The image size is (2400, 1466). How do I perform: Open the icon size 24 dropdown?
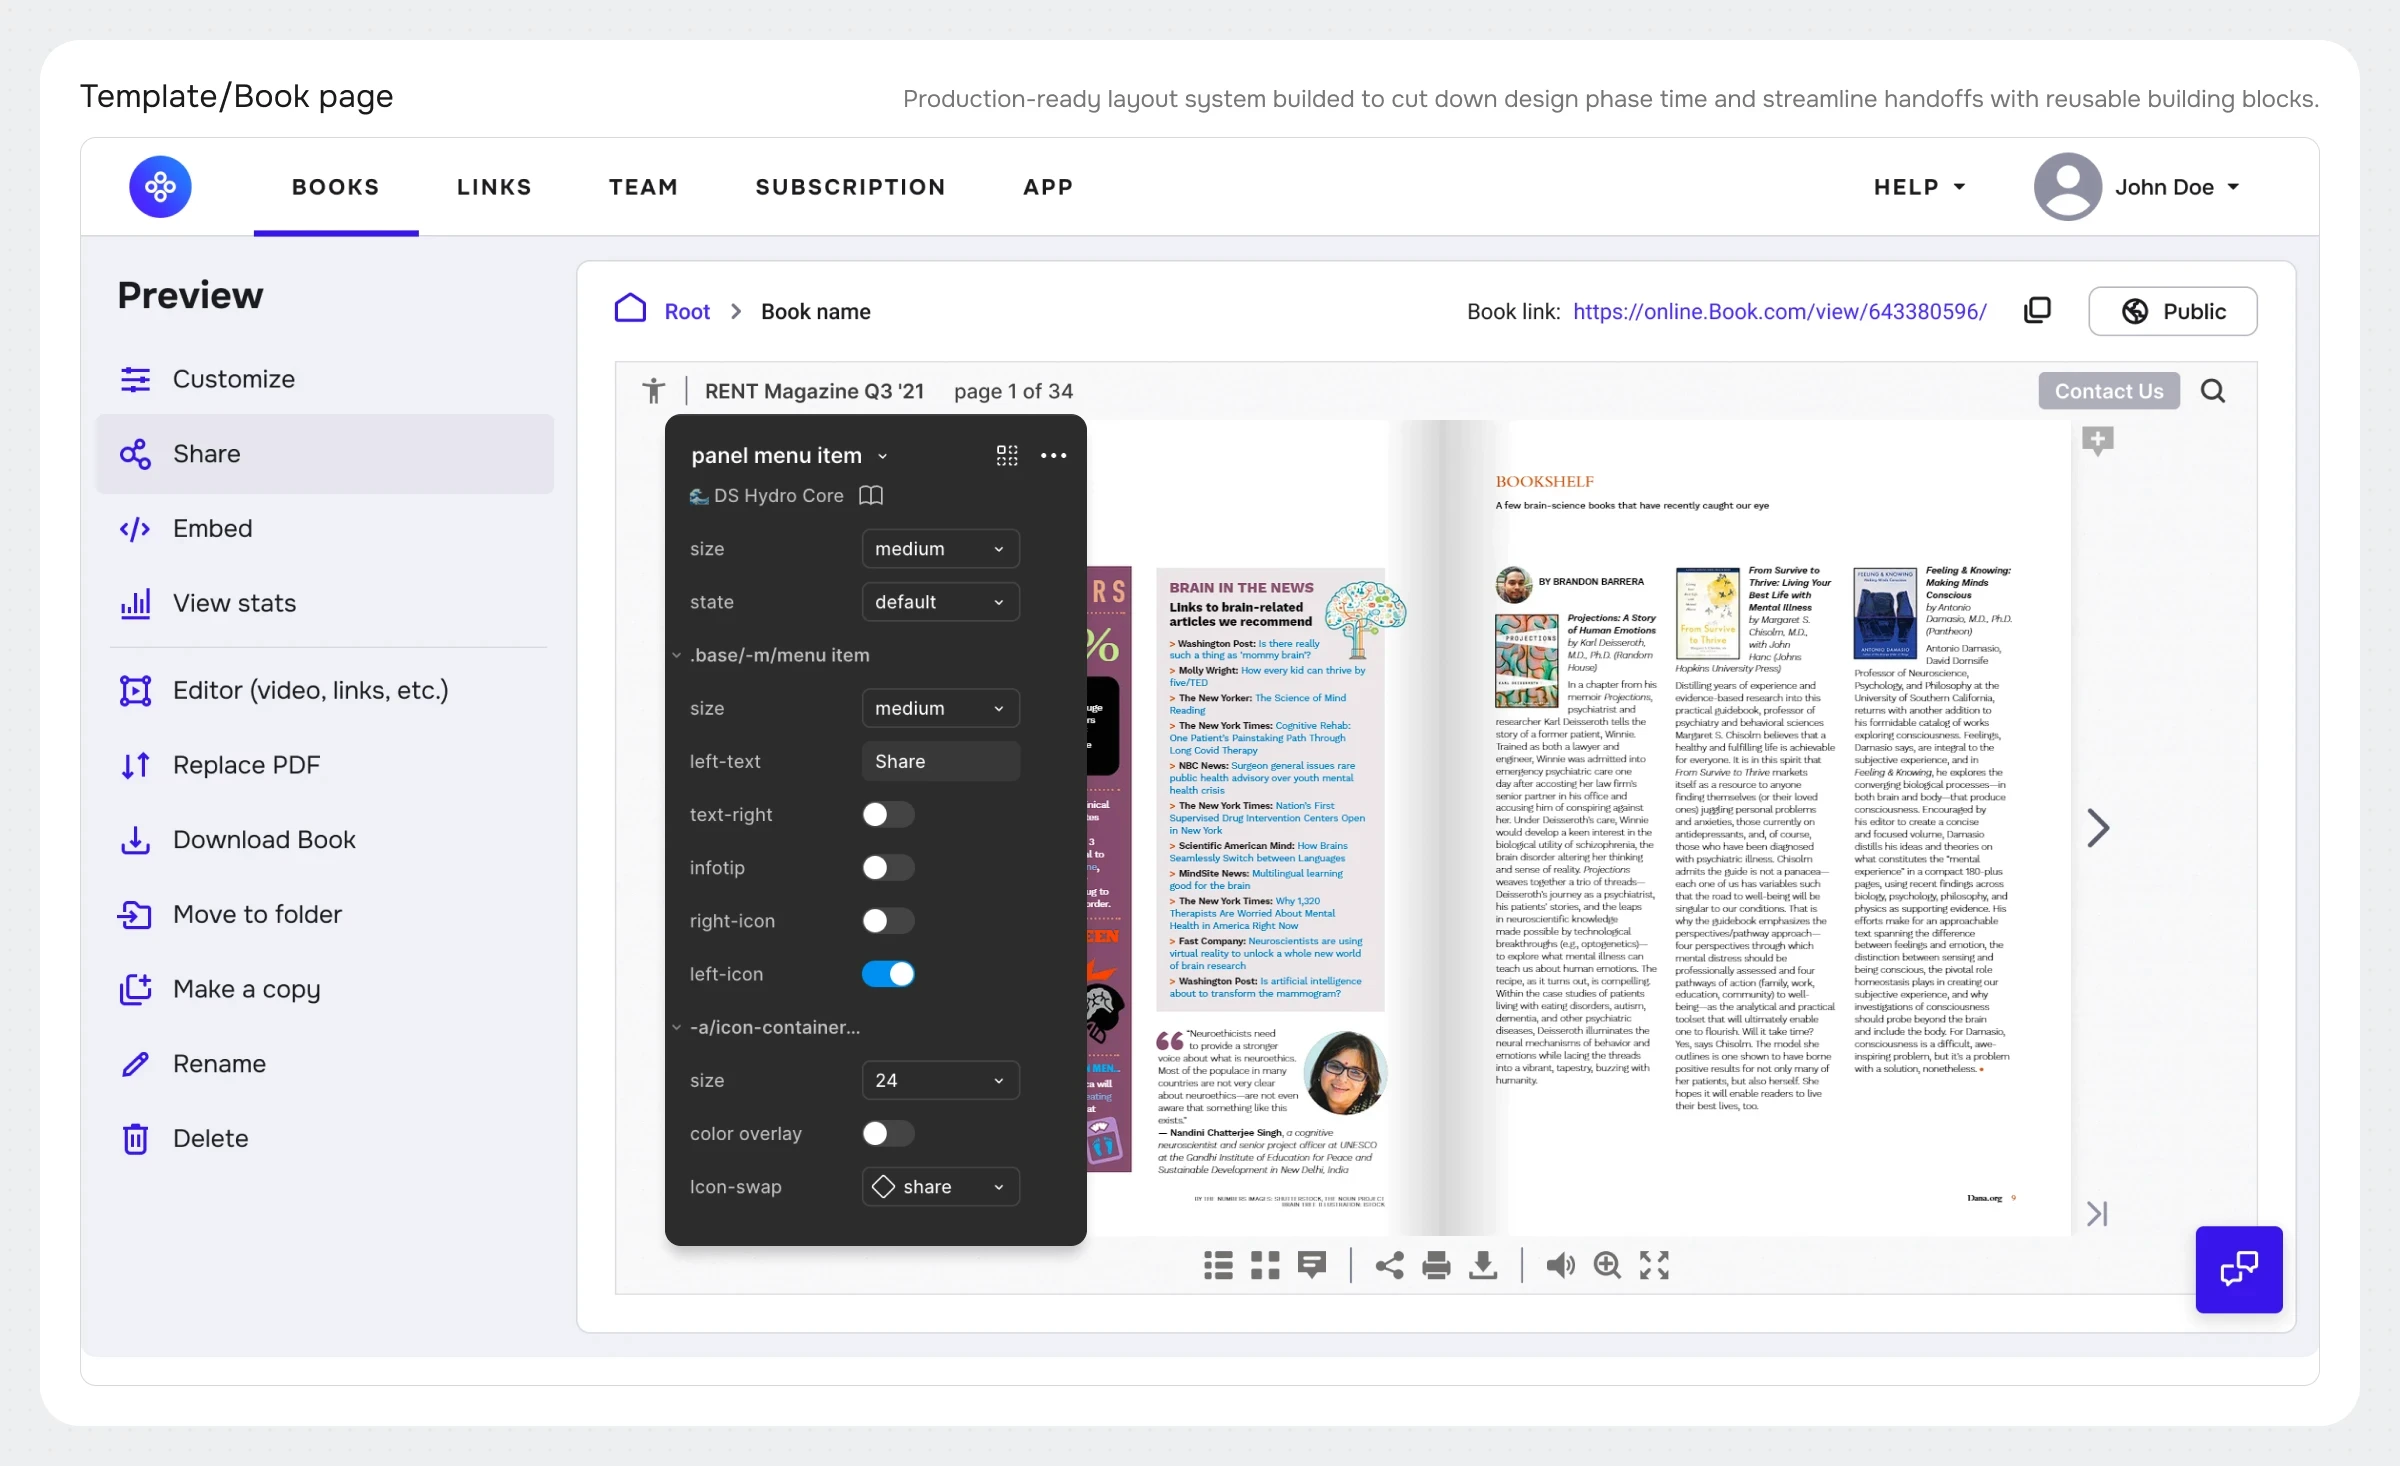[940, 1080]
